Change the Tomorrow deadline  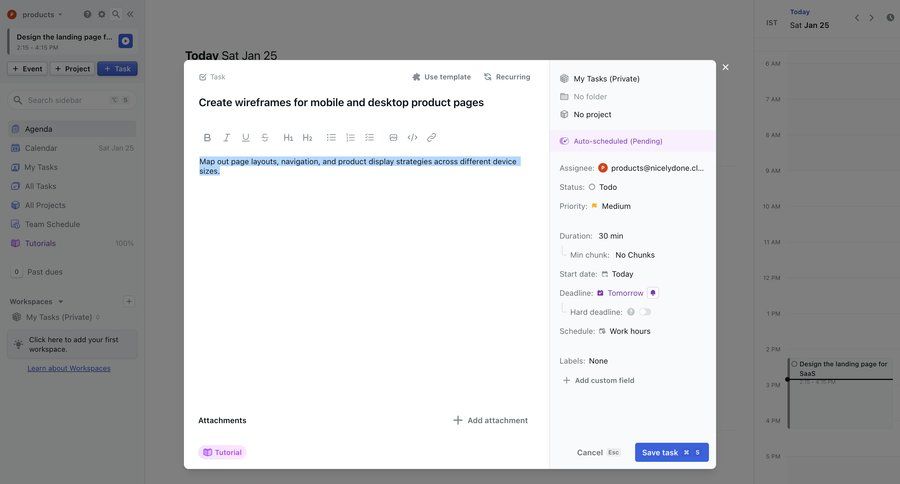(x=620, y=293)
